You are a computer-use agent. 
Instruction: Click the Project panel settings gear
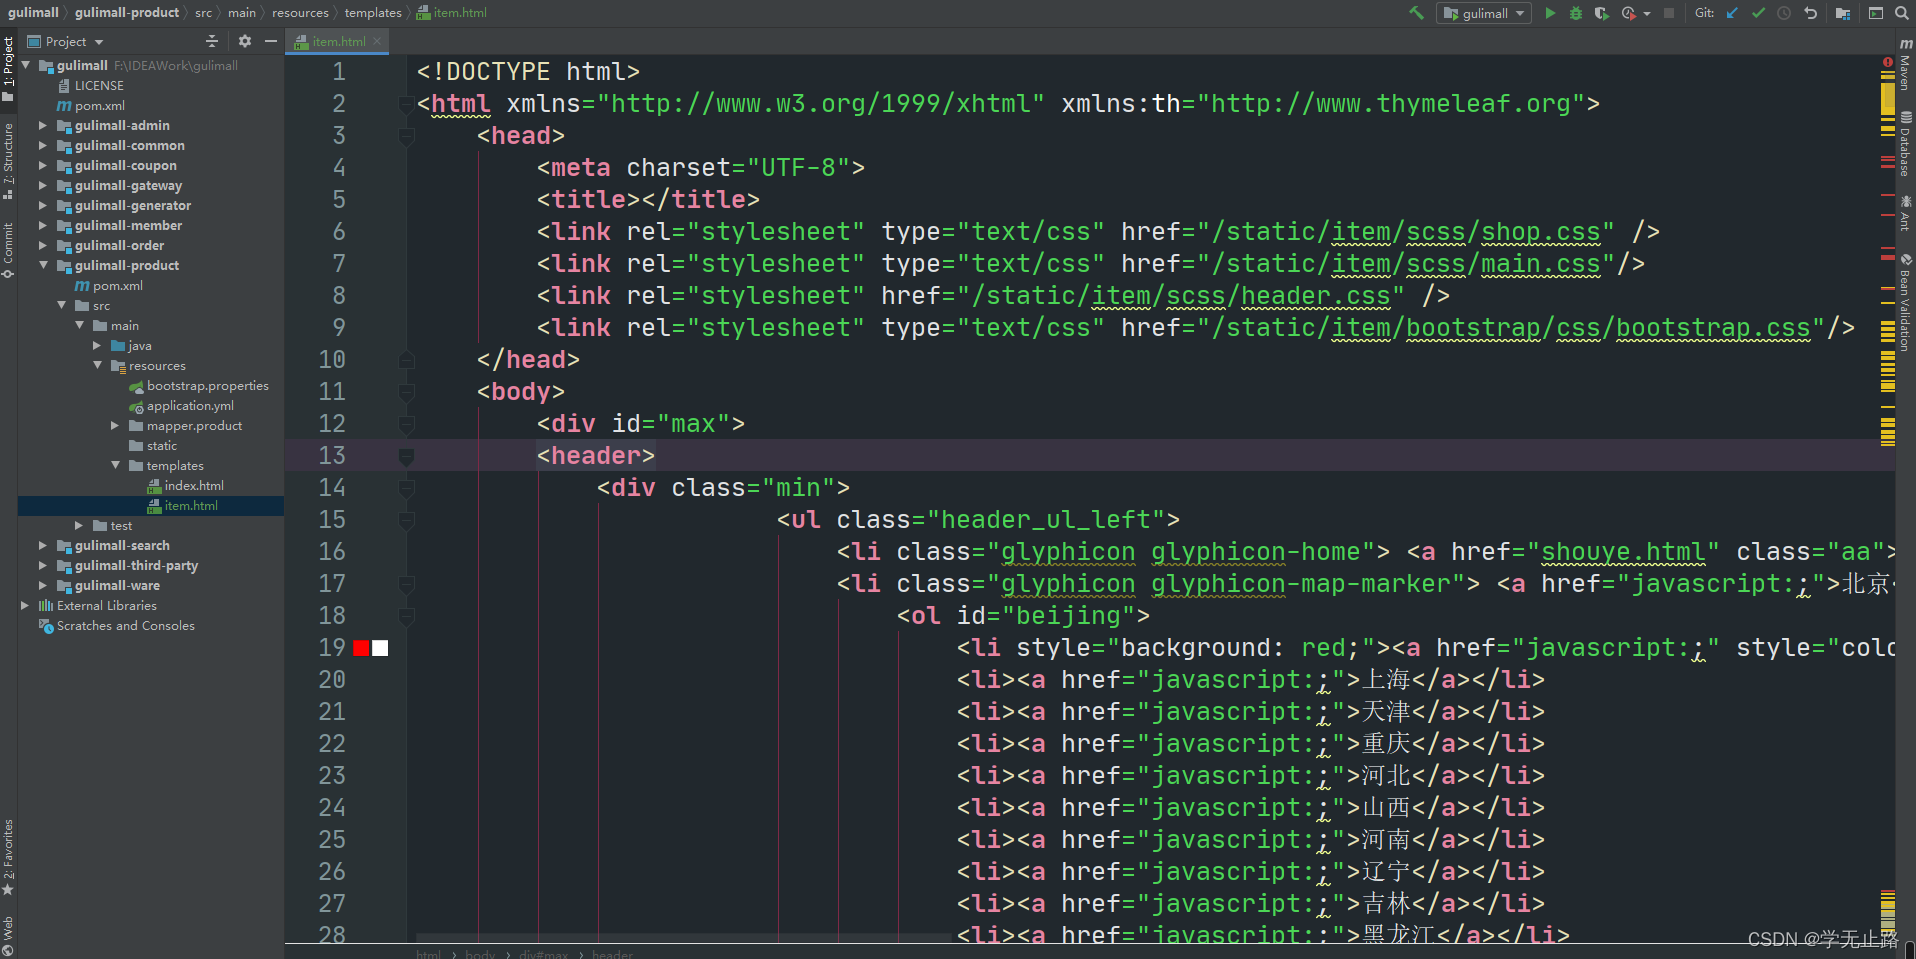coord(245,41)
